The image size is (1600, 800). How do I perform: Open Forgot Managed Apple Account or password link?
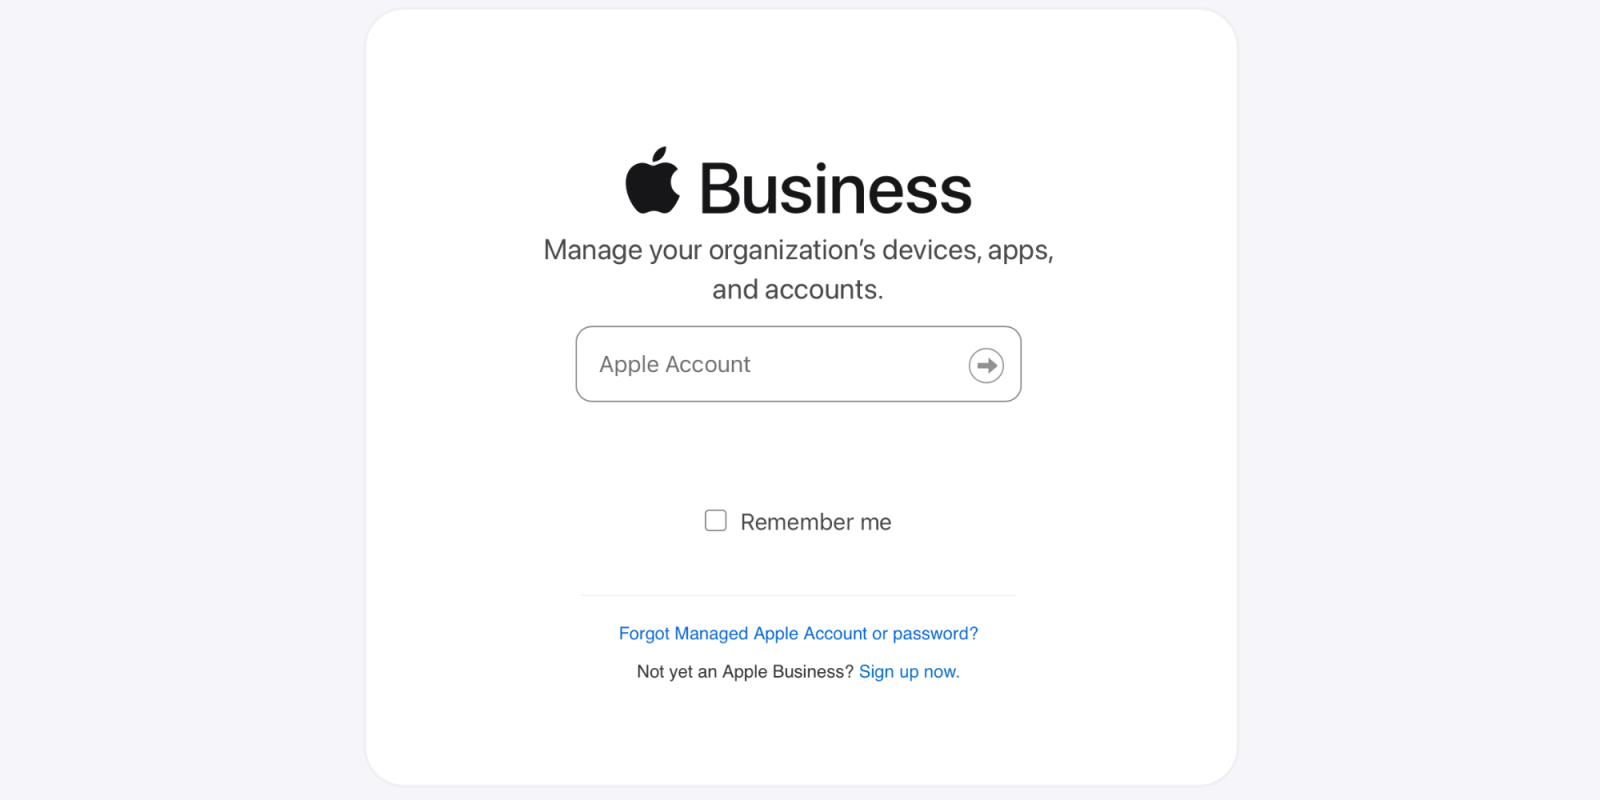[798, 634]
